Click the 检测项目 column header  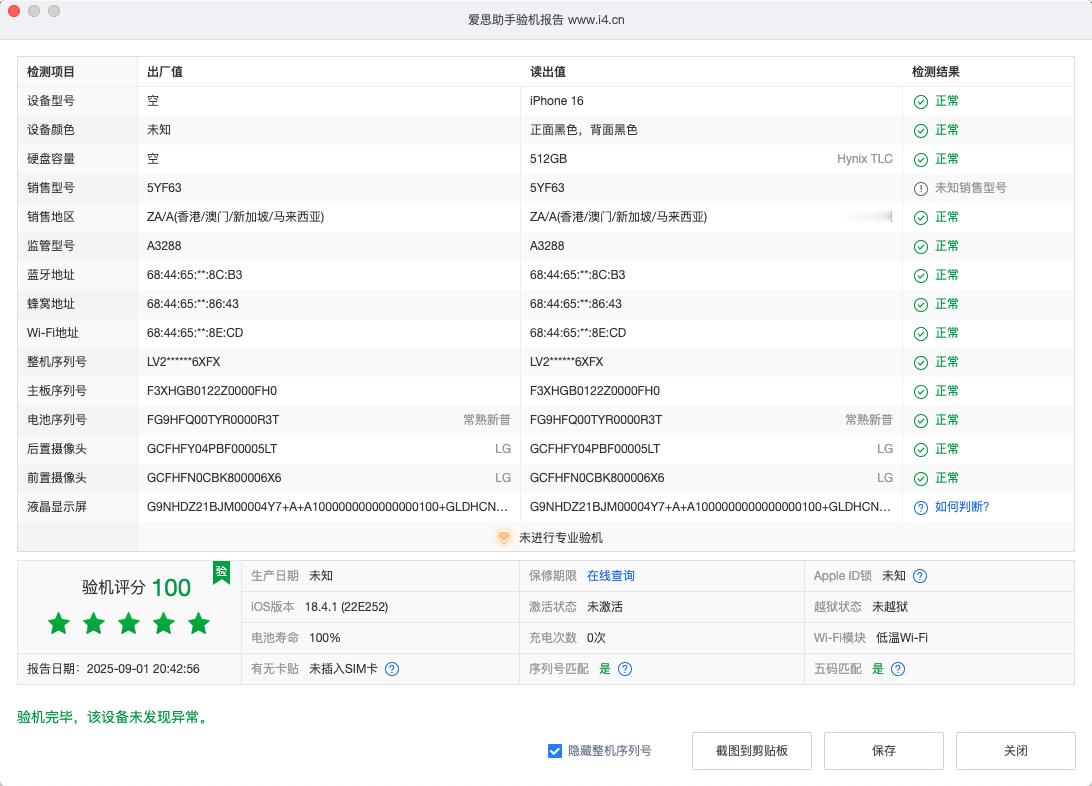[51, 72]
